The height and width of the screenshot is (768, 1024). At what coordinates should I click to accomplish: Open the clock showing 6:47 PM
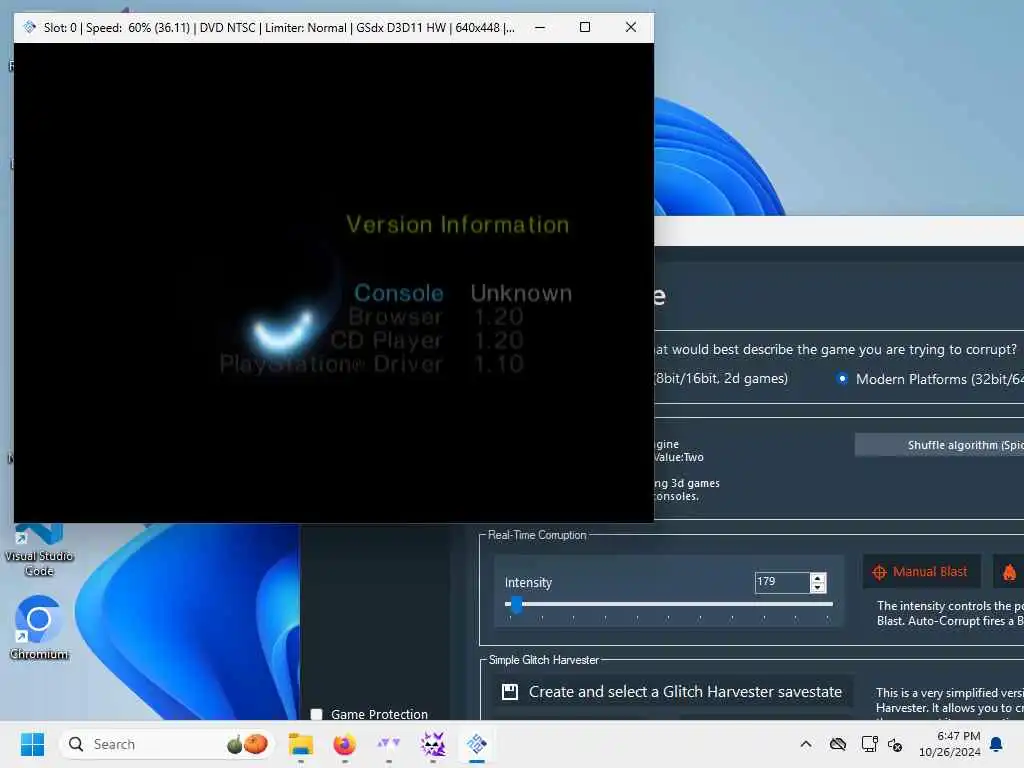(x=950, y=744)
